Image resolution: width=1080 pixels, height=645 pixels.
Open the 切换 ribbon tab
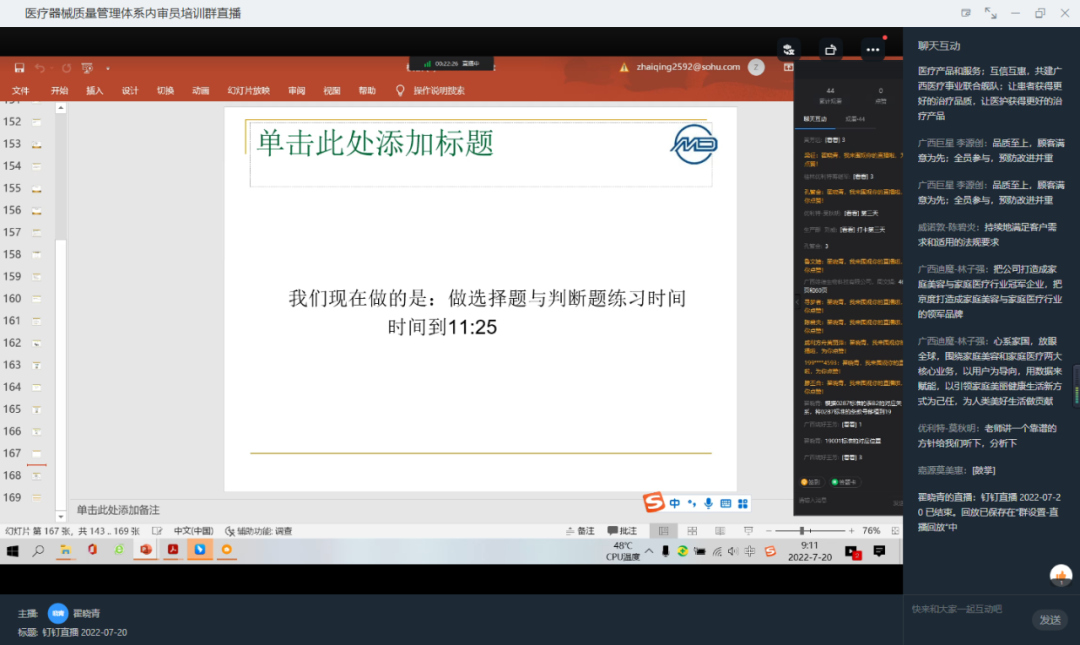[x=165, y=90]
